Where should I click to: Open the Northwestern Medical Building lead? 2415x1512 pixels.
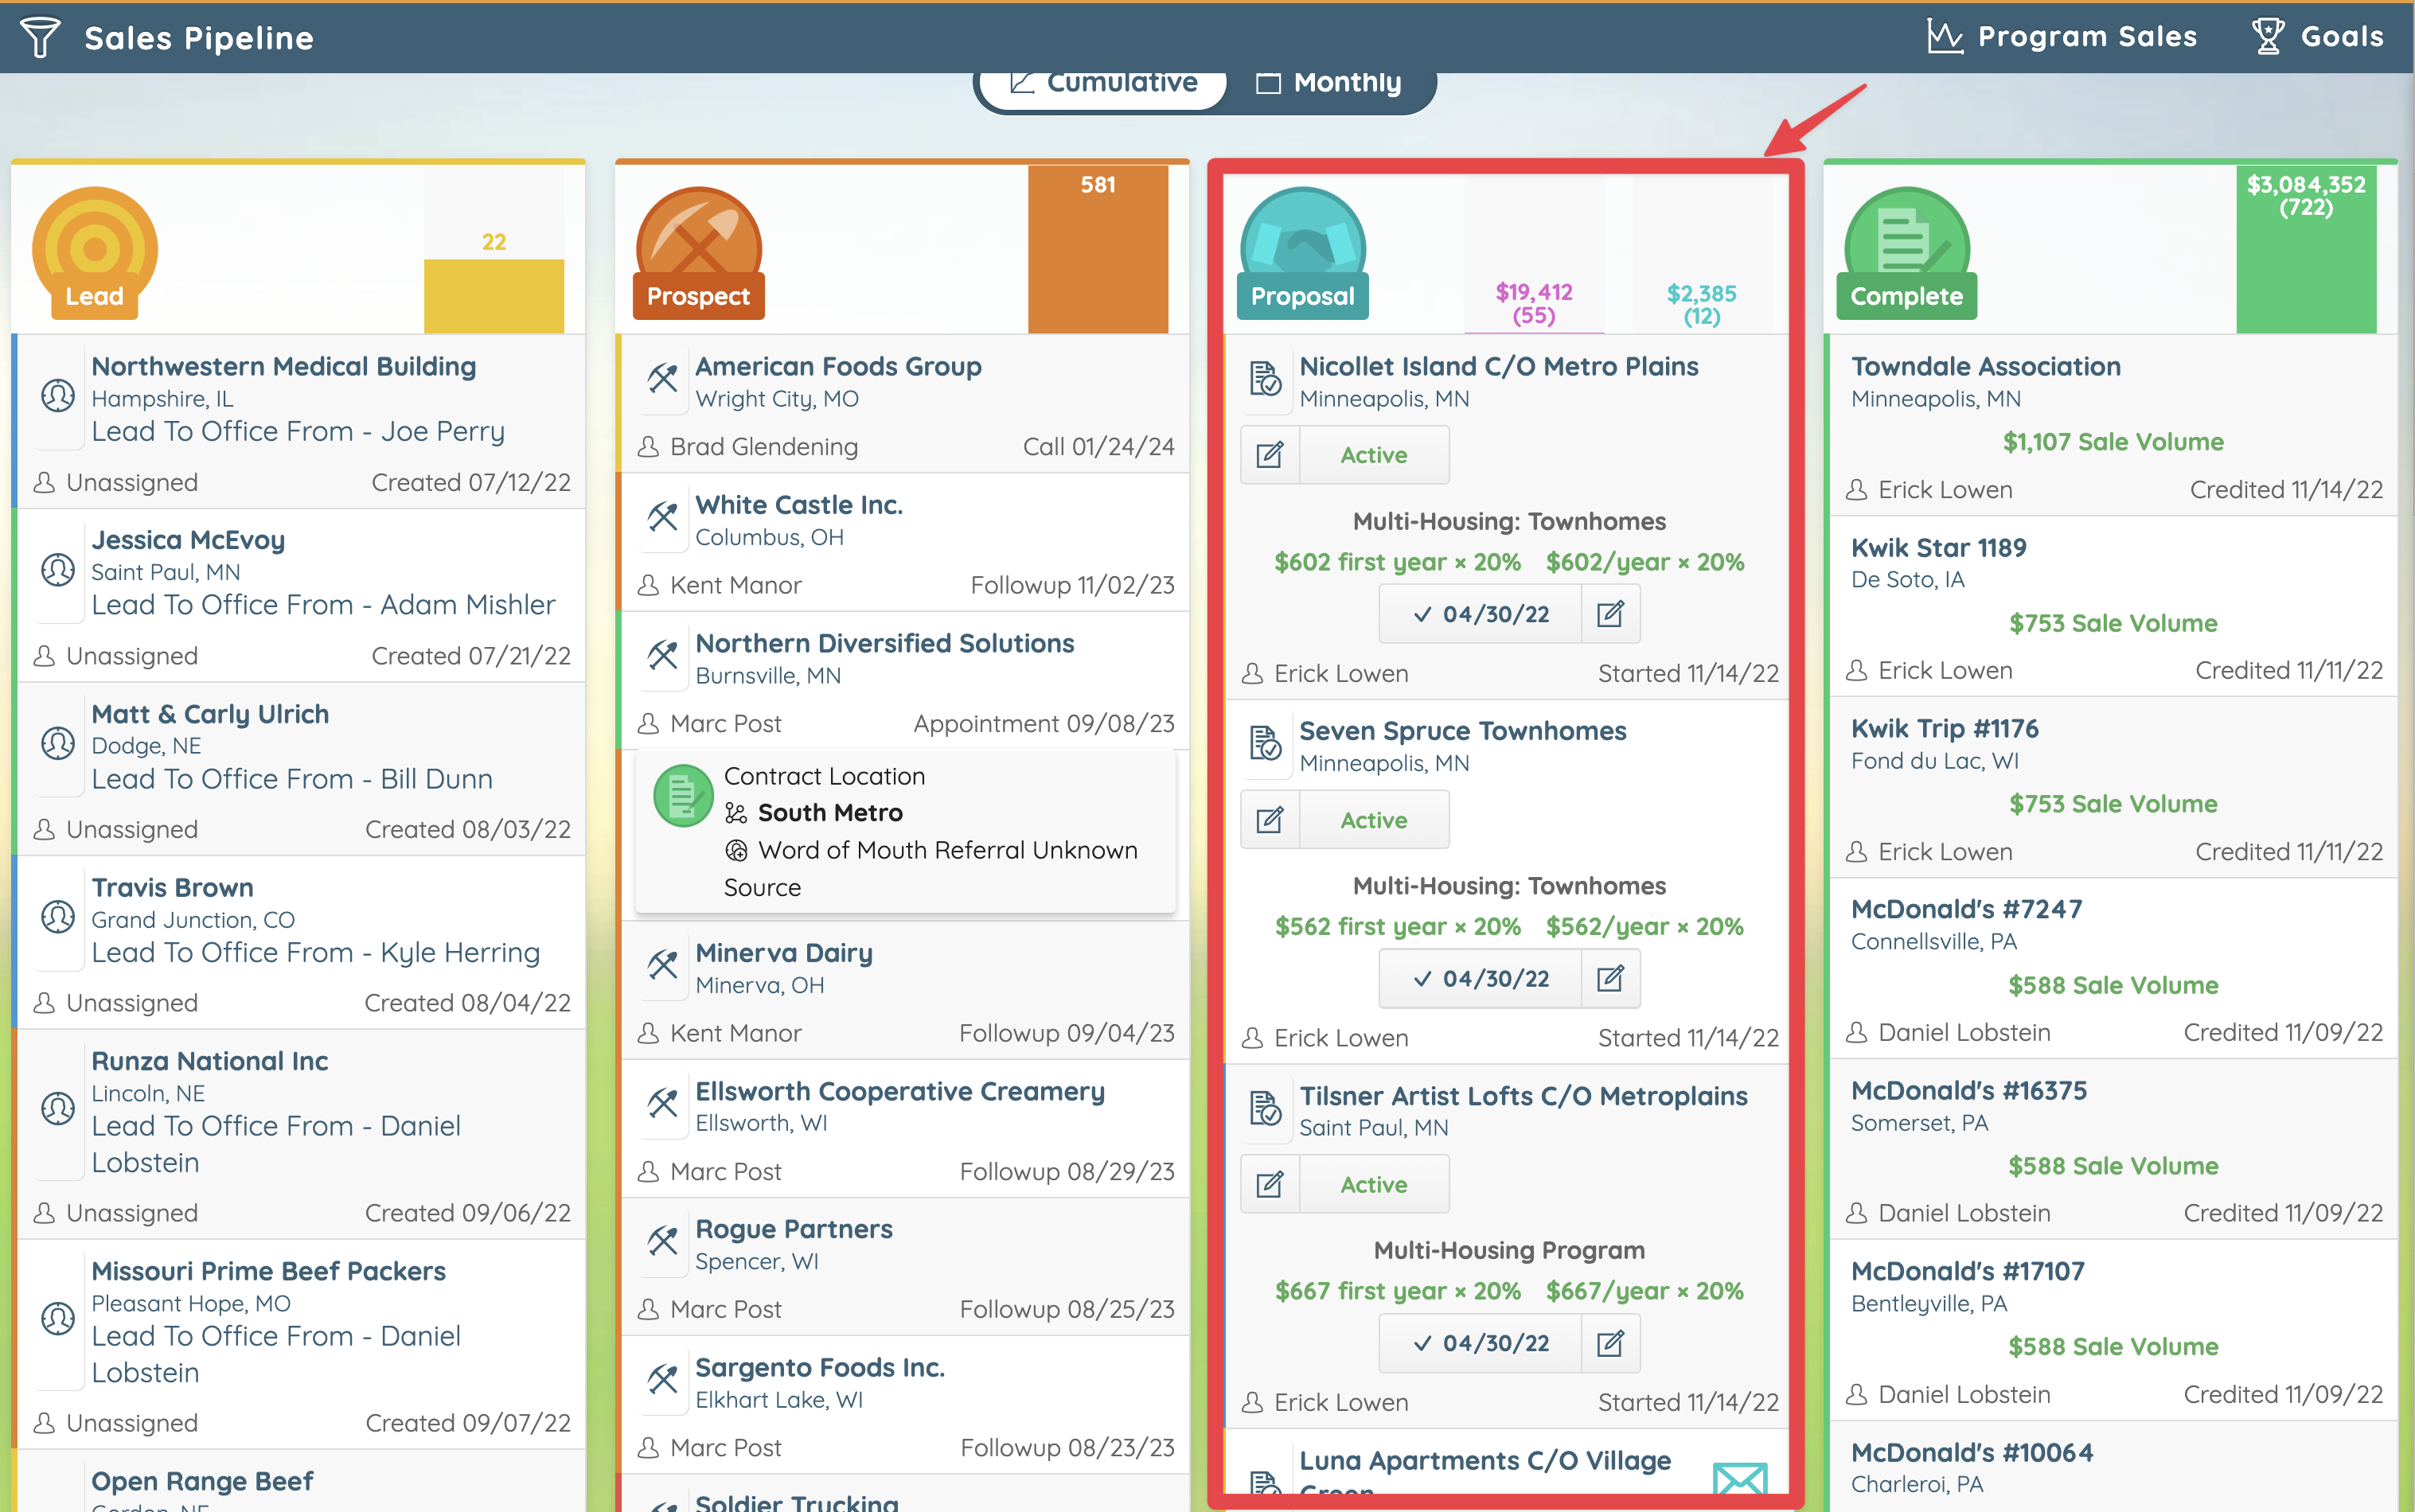[x=283, y=366]
